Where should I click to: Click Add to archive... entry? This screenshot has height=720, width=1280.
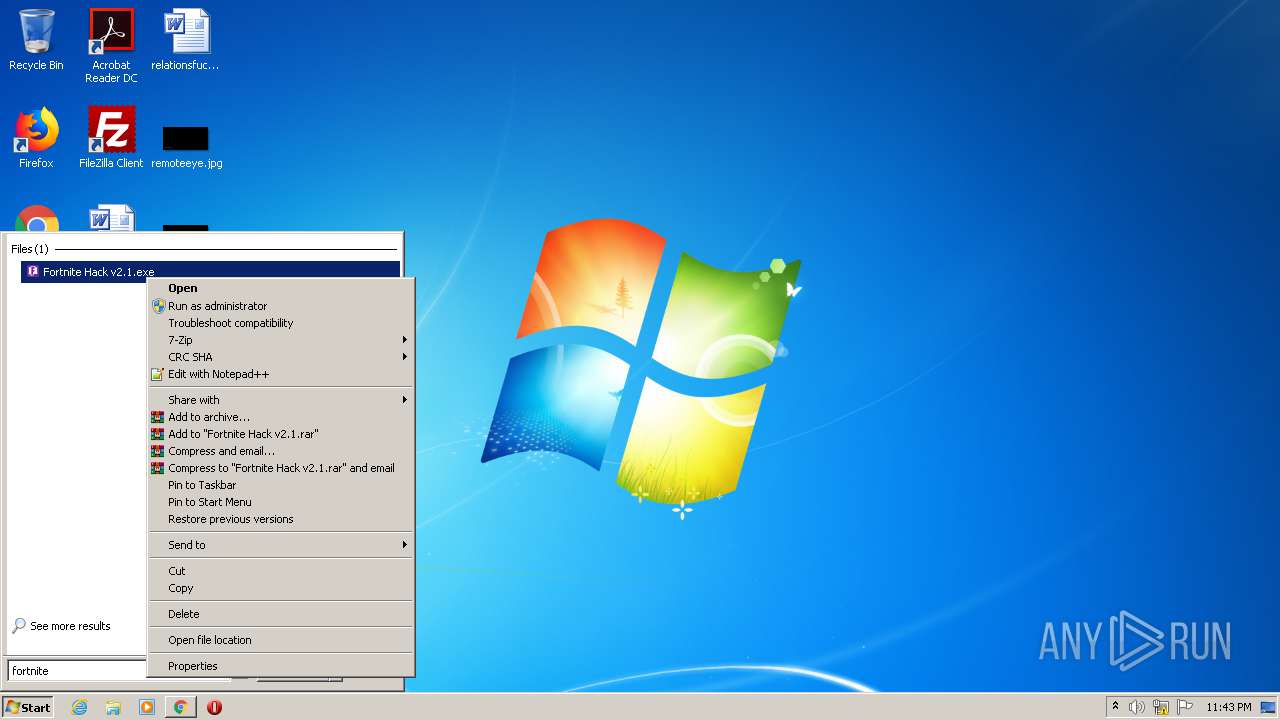point(280,417)
